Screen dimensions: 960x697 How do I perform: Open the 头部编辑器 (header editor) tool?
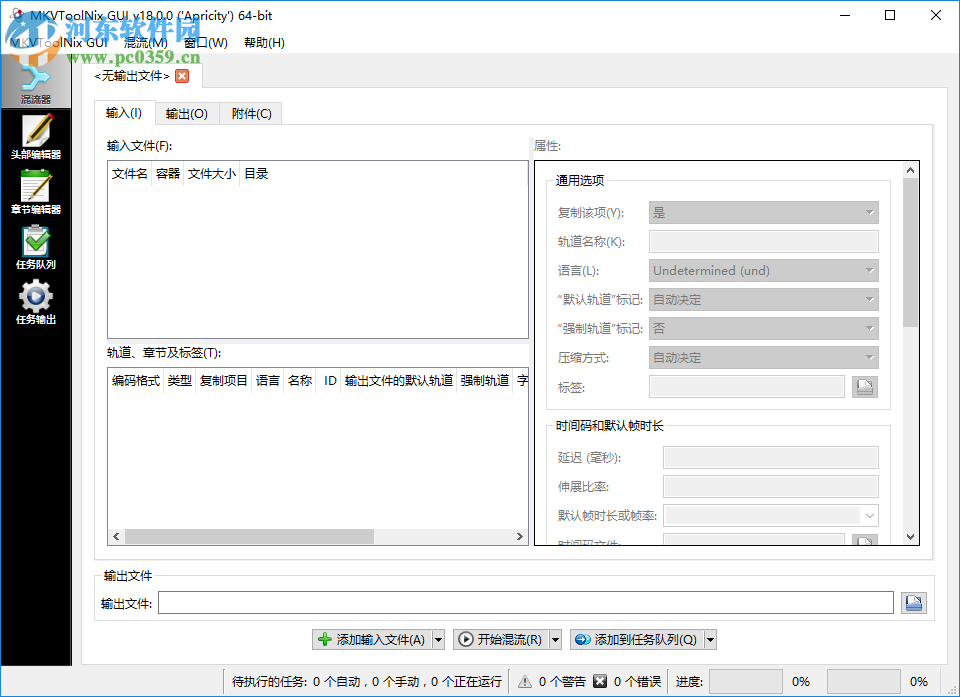click(36, 135)
